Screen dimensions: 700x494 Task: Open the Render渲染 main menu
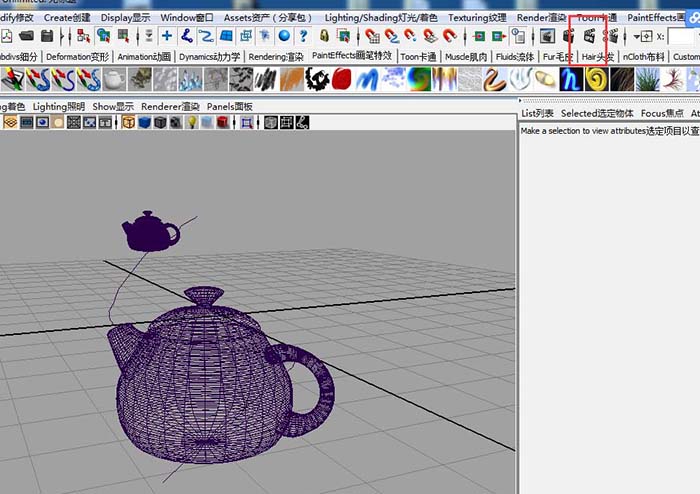coord(542,18)
